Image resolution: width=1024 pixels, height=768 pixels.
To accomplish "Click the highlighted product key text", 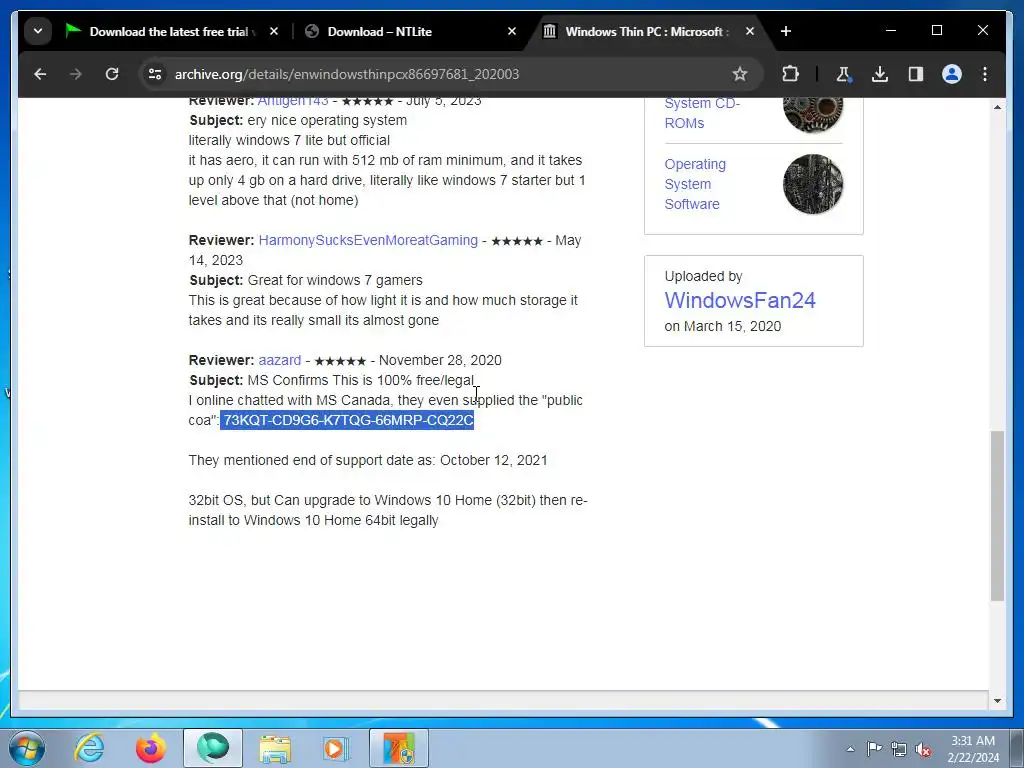I will [x=347, y=420].
